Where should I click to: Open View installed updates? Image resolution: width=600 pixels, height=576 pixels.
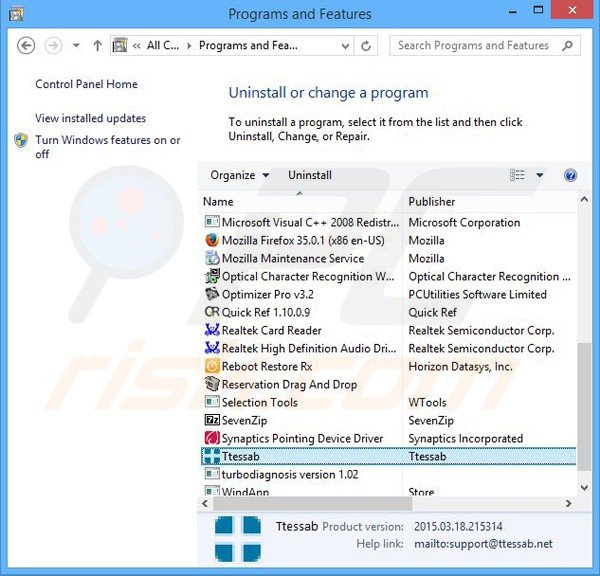pos(91,118)
